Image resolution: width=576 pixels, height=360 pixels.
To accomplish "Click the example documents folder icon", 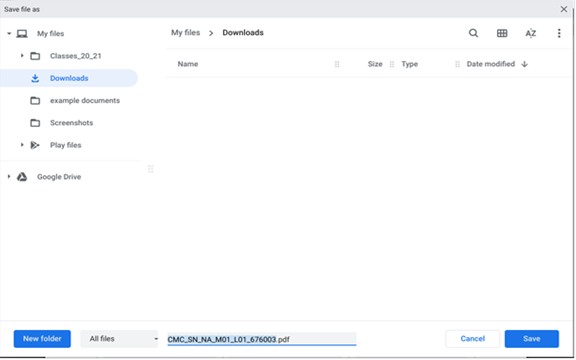I will [x=35, y=101].
